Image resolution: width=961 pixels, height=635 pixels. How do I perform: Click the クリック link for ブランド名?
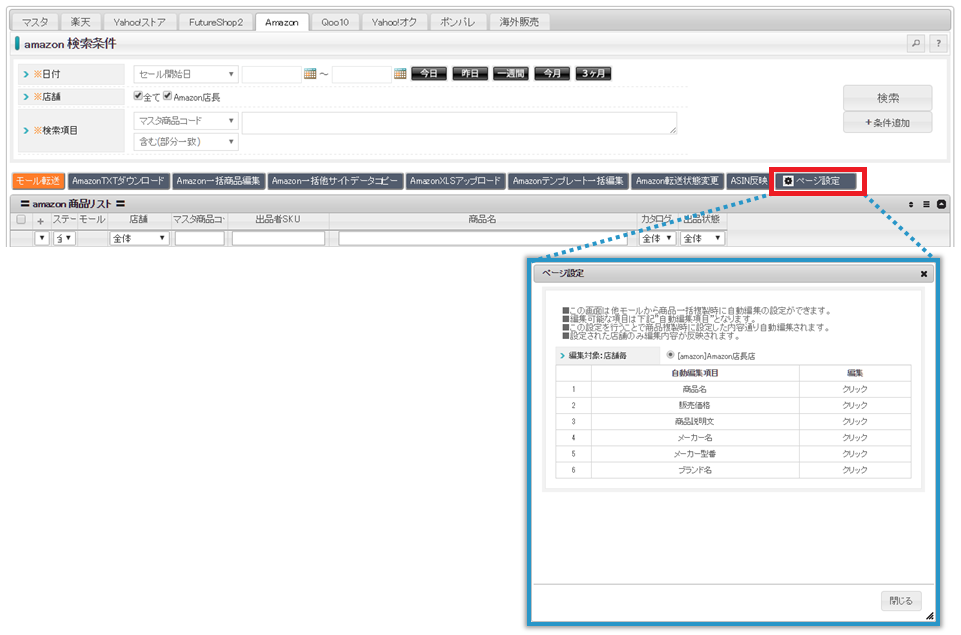pyautogui.click(x=854, y=470)
